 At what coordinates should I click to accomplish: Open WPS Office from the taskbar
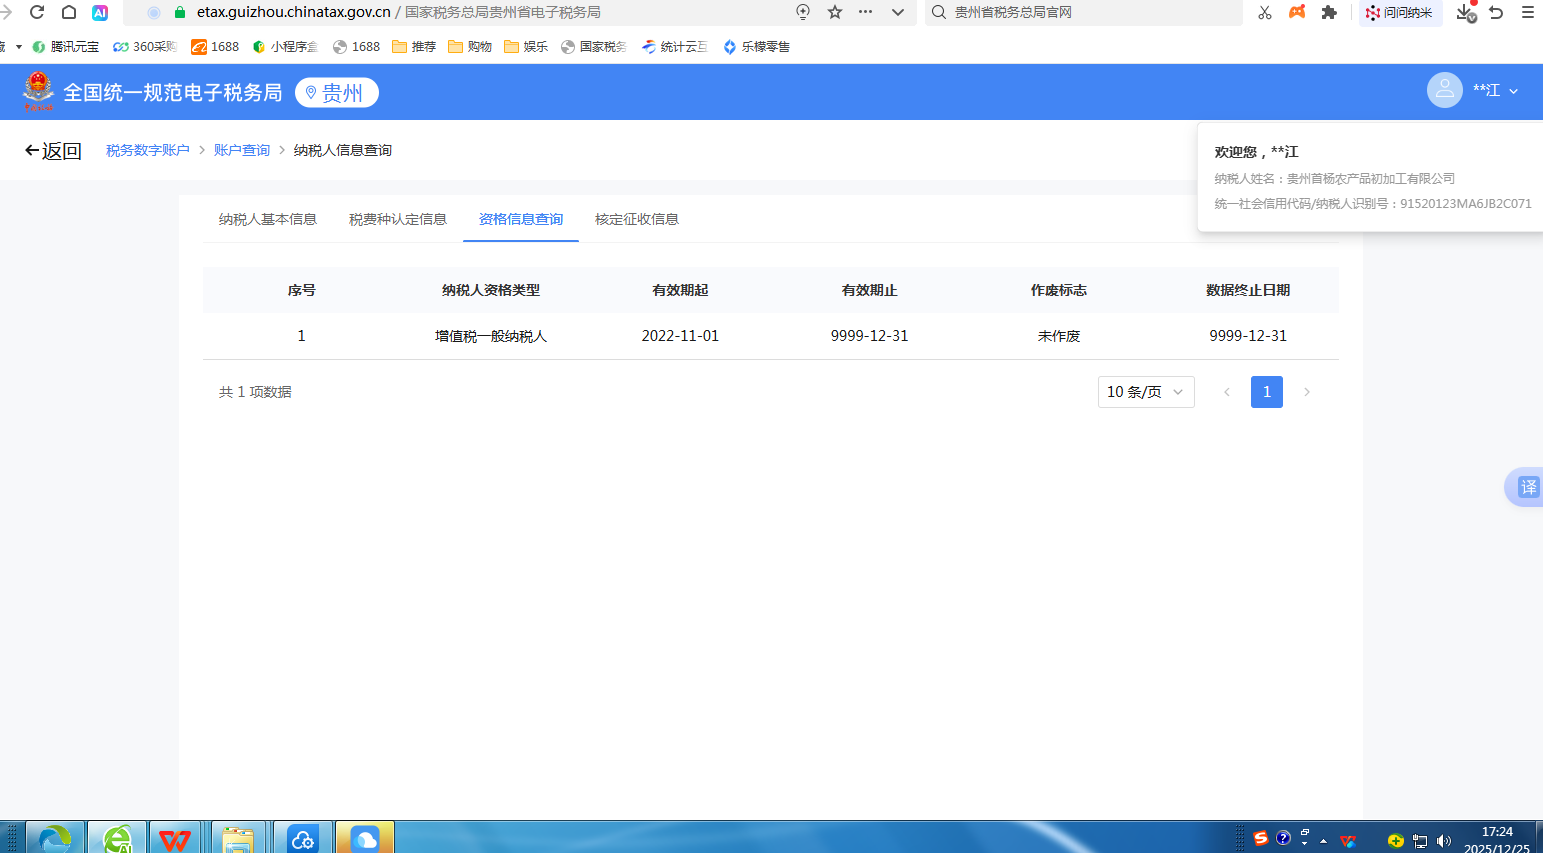click(175, 838)
